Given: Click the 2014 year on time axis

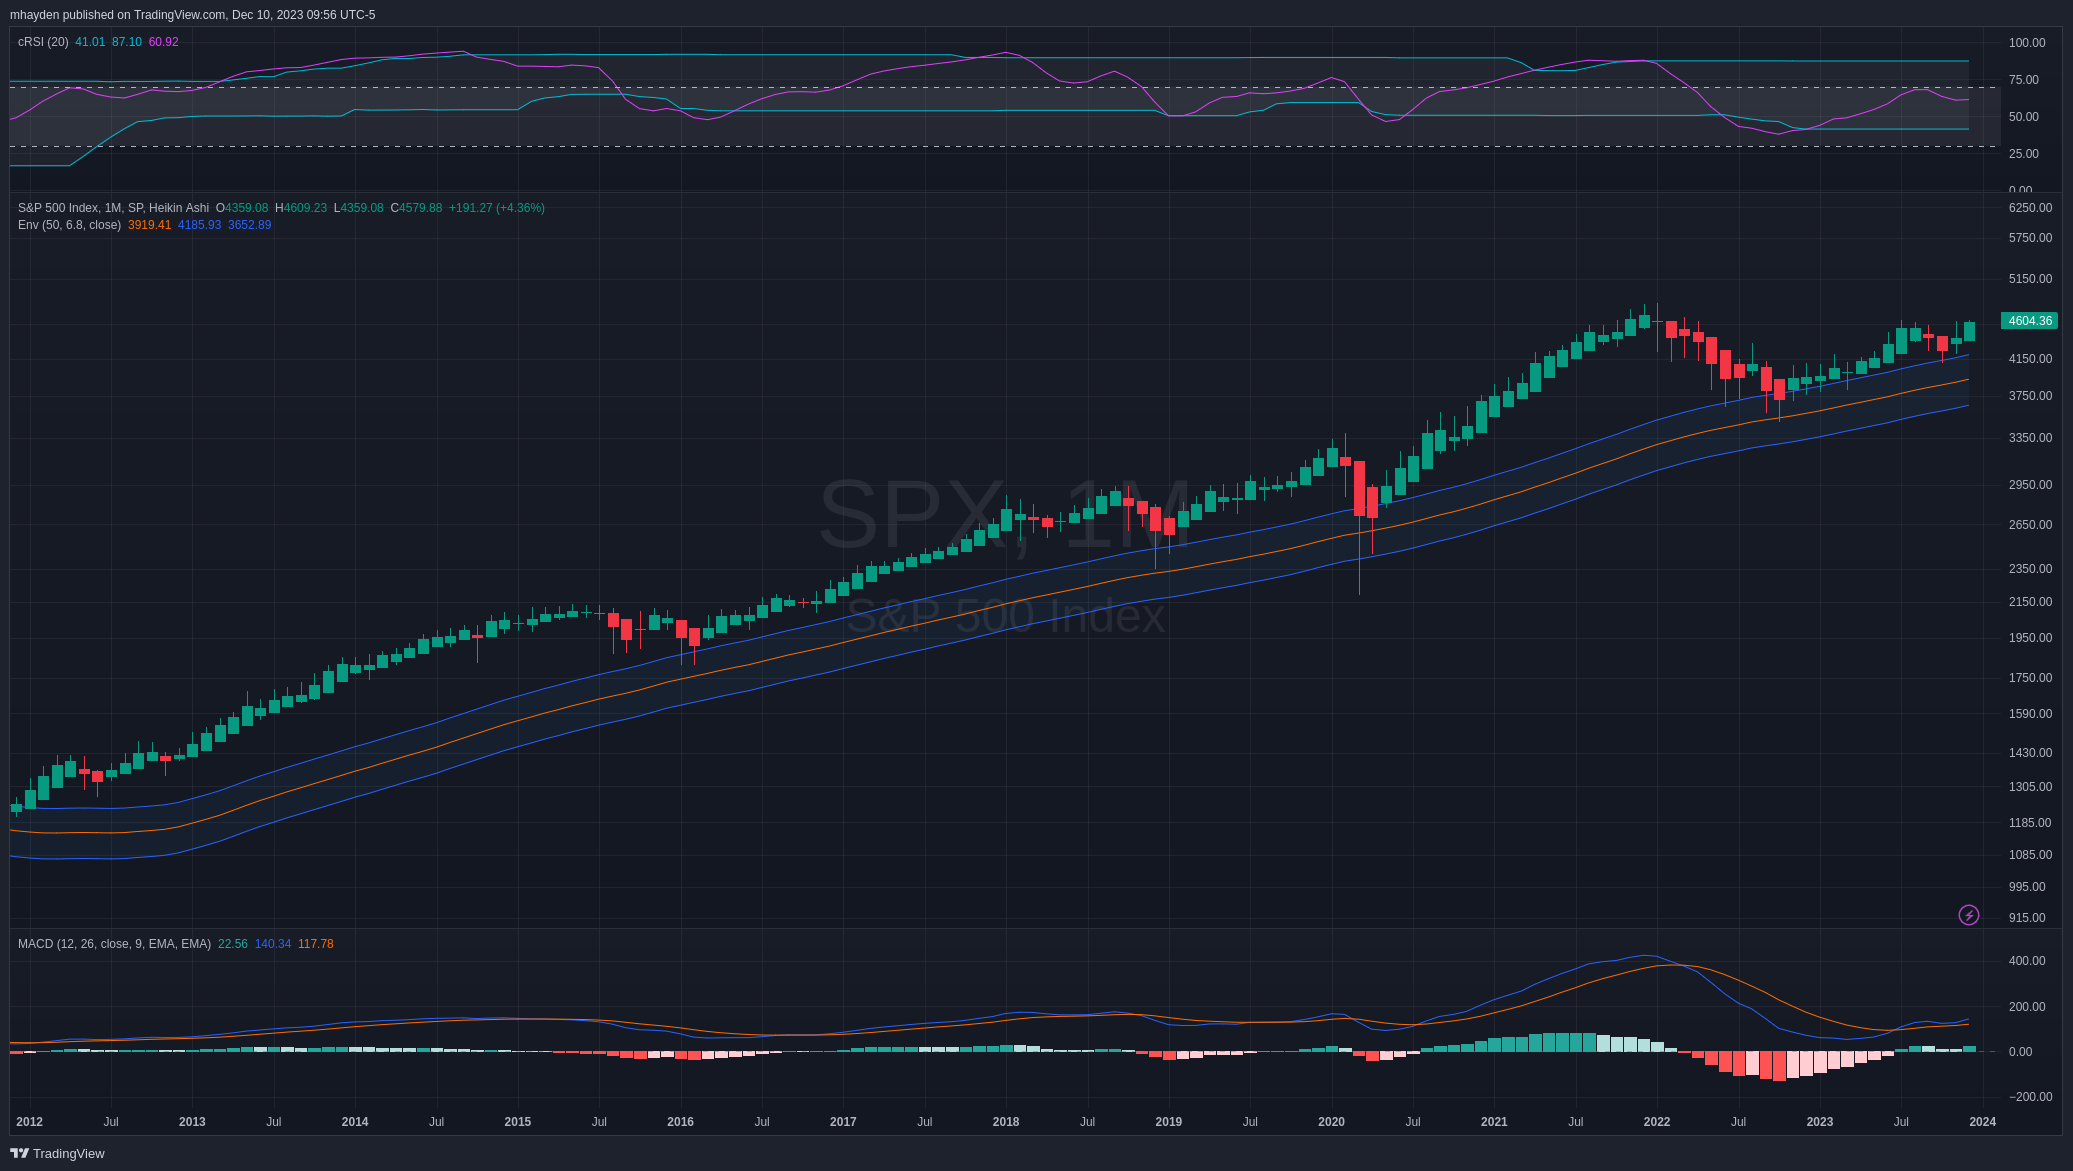Looking at the screenshot, I should click(355, 1122).
